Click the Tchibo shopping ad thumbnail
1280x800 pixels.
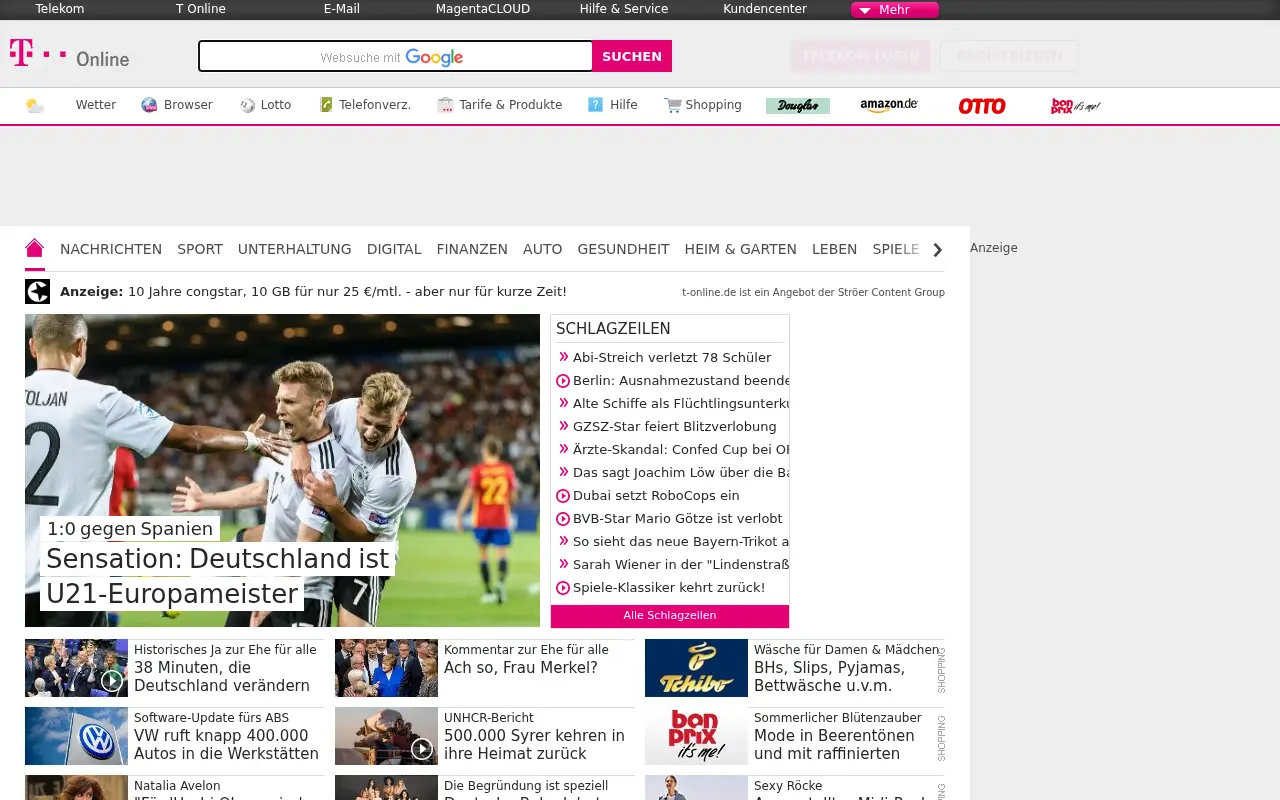696,668
